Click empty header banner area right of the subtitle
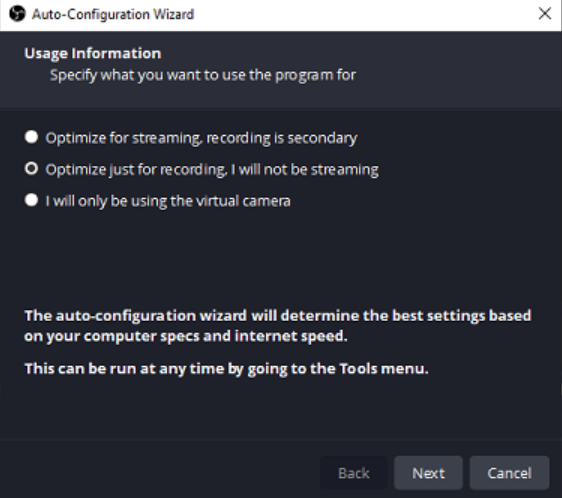Viewport: 562px width, 498px height. (x=455, y=75)
